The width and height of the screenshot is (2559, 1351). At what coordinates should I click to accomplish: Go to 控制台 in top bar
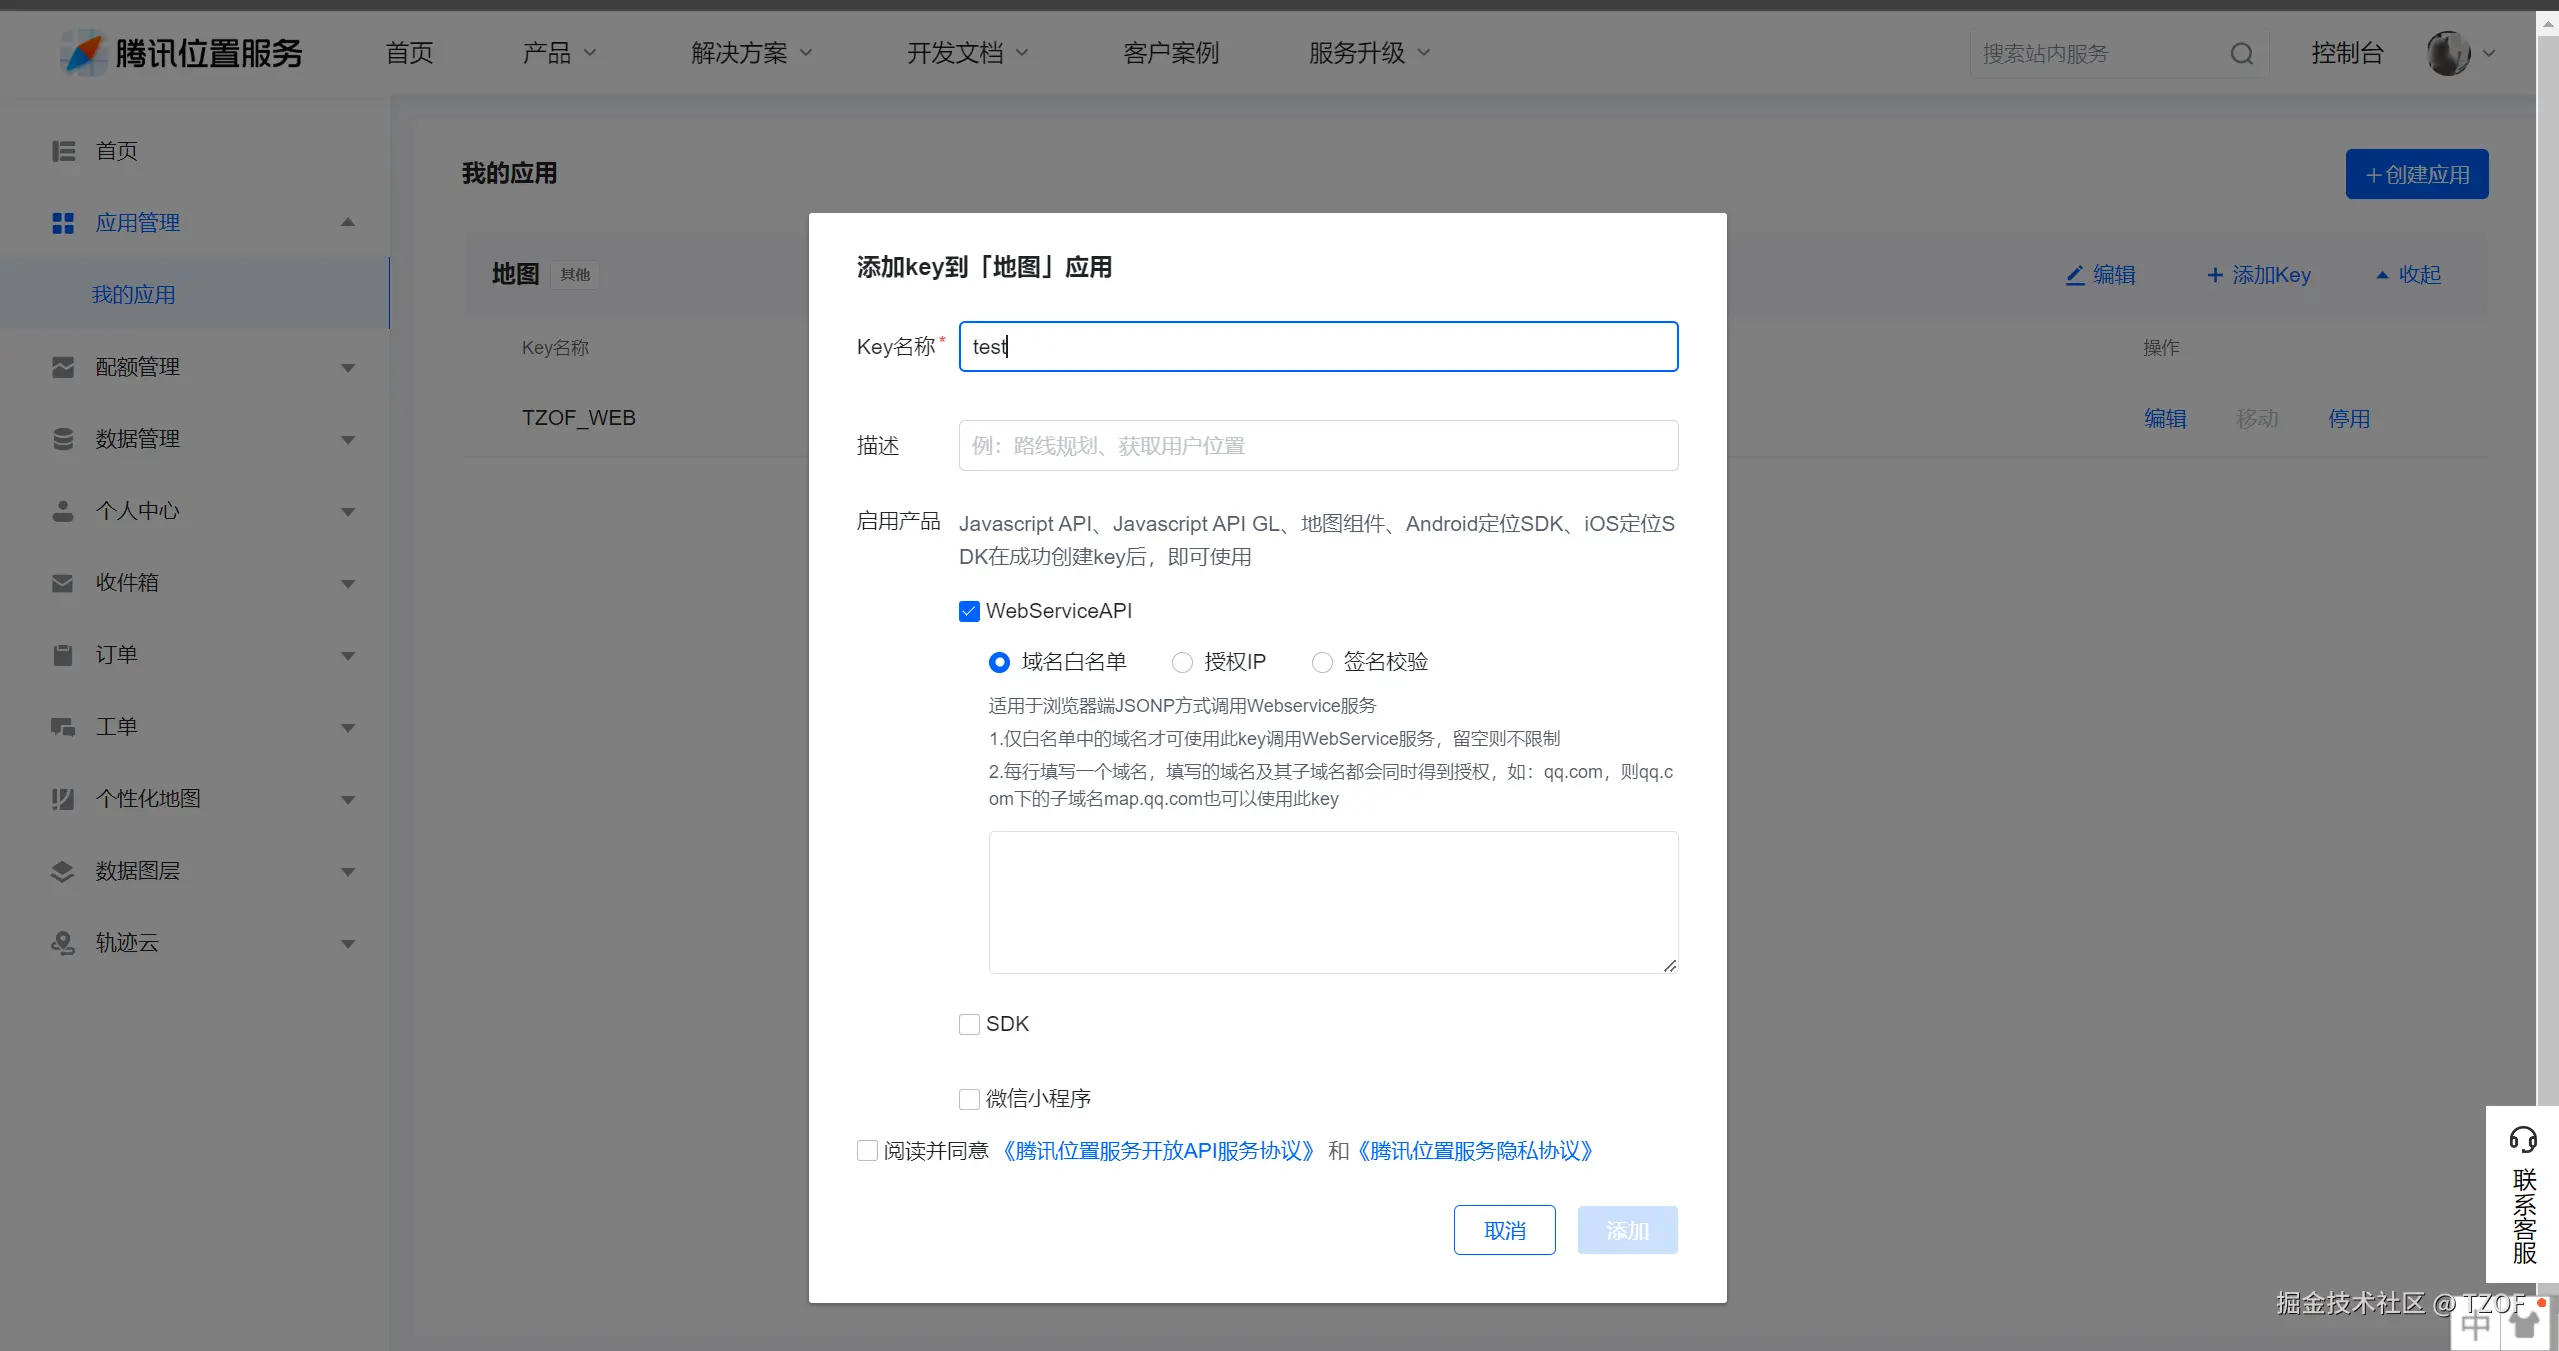coord(2346,53)
